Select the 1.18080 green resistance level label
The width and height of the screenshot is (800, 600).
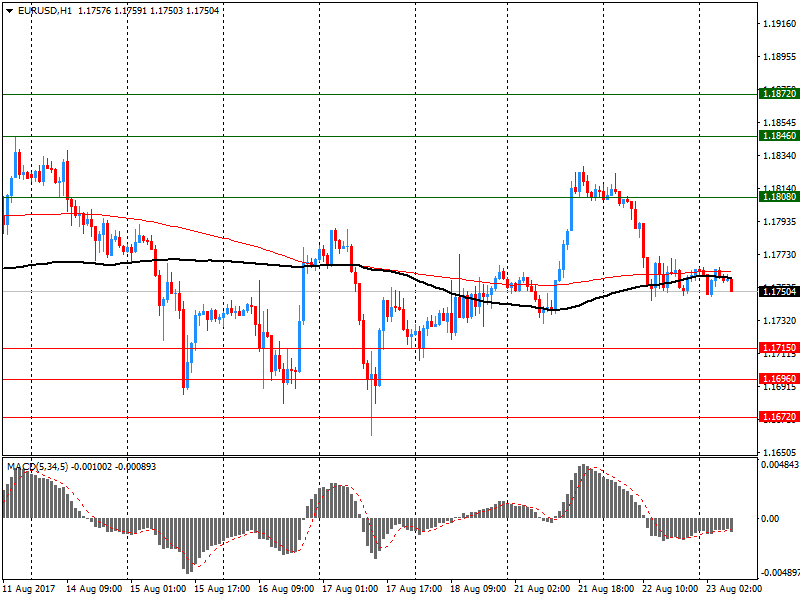(779, 197)
